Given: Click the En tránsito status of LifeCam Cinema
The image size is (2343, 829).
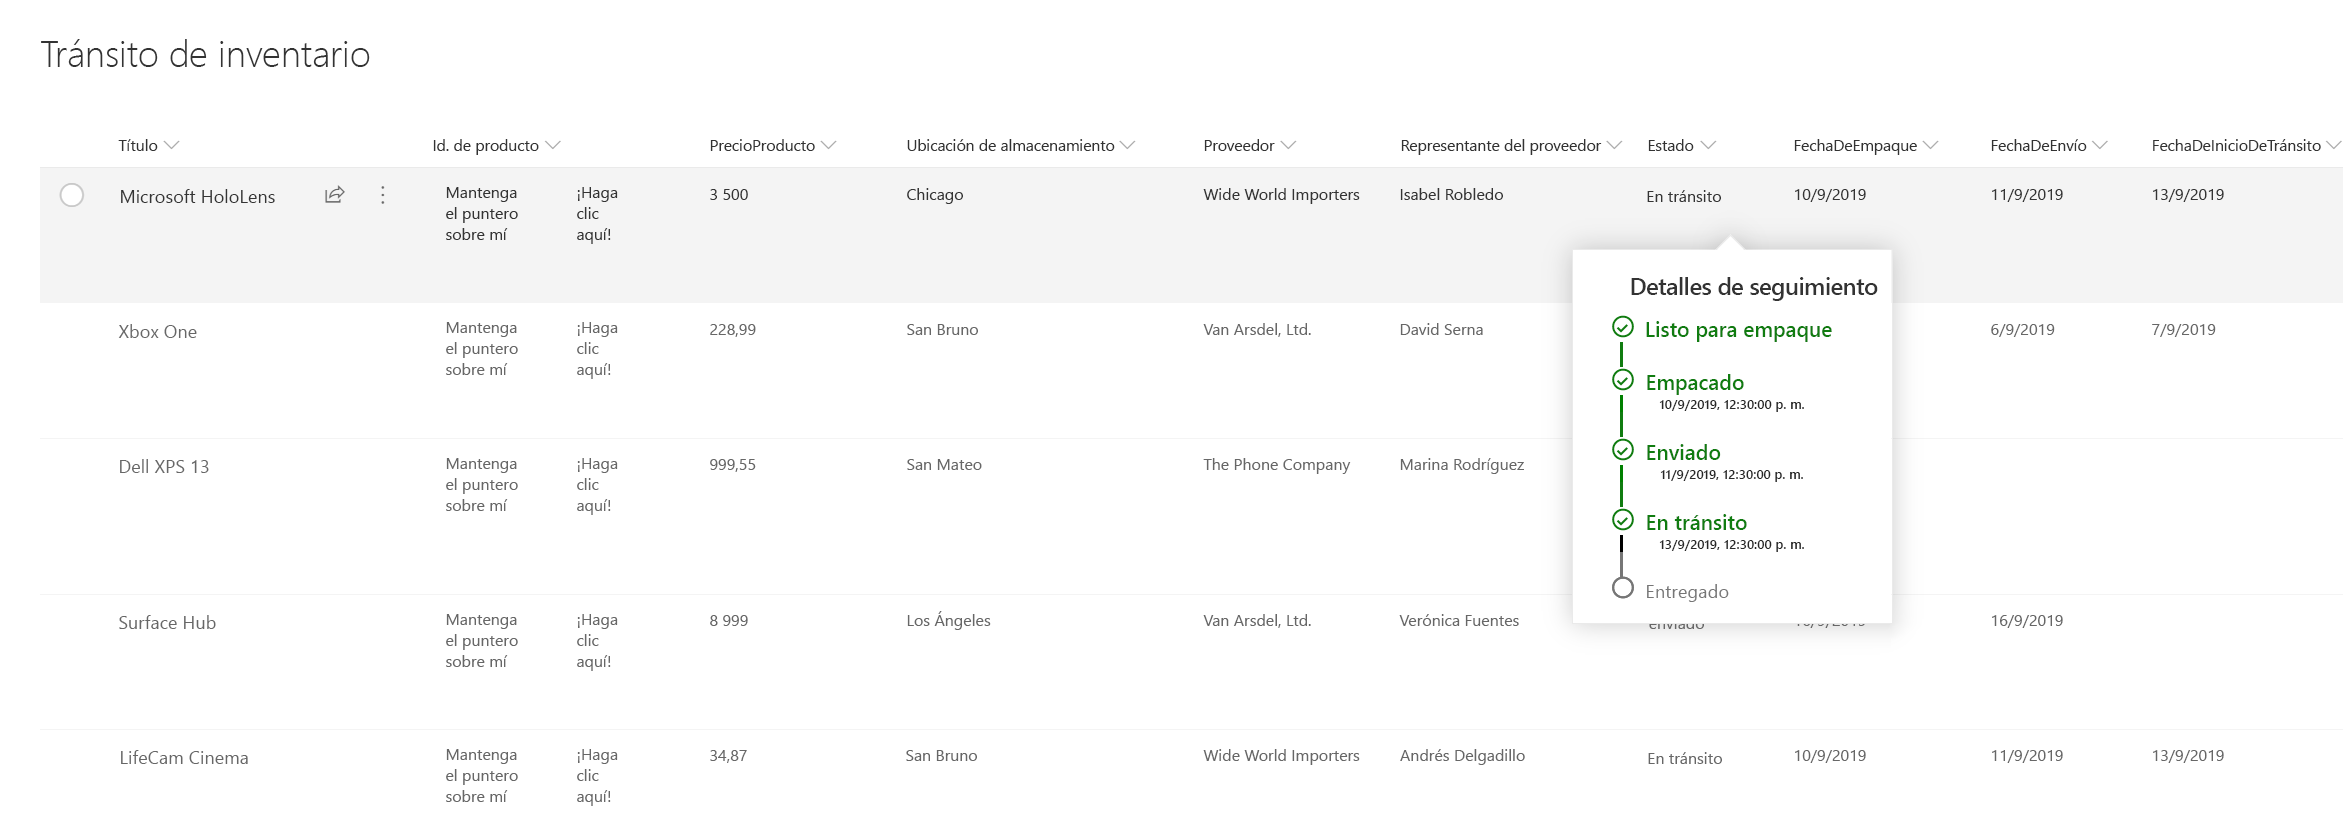Looking at the screenshot, I should [x=1684, y=759].
